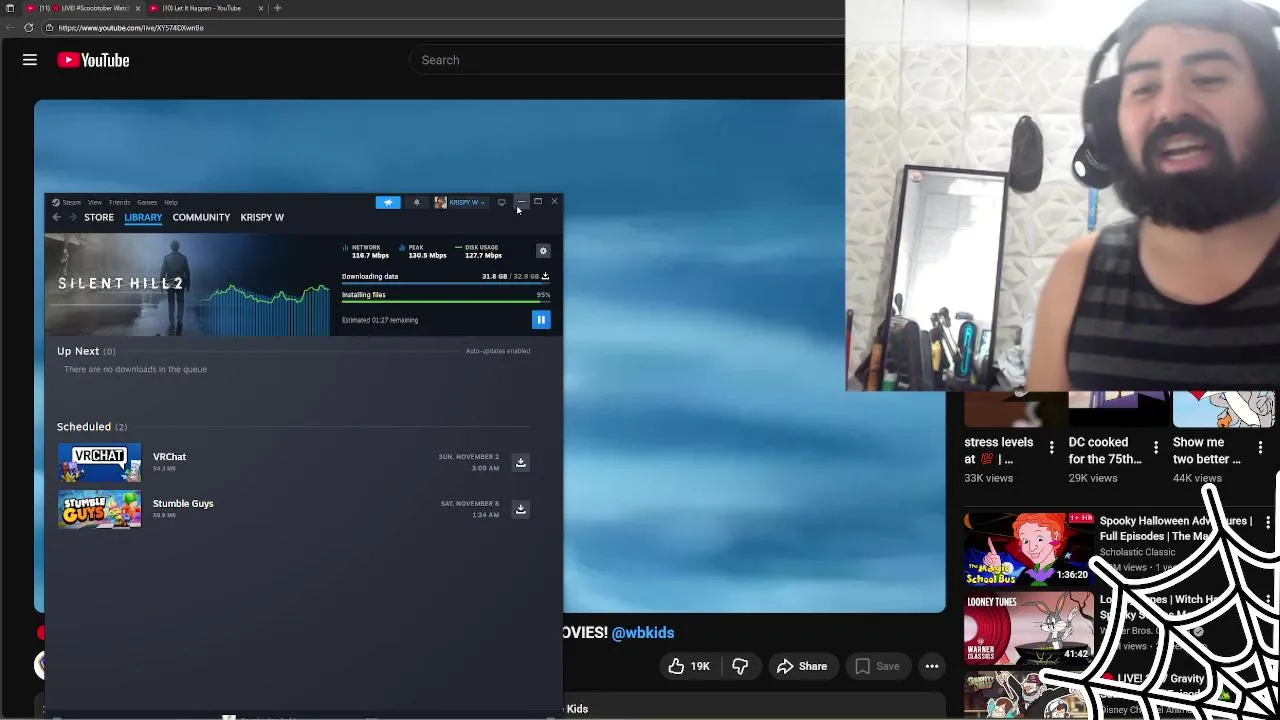This screenshot has height=720, width=1280.
Task: Click download arrow next to 32.9 GB
Action: point(545,276)
